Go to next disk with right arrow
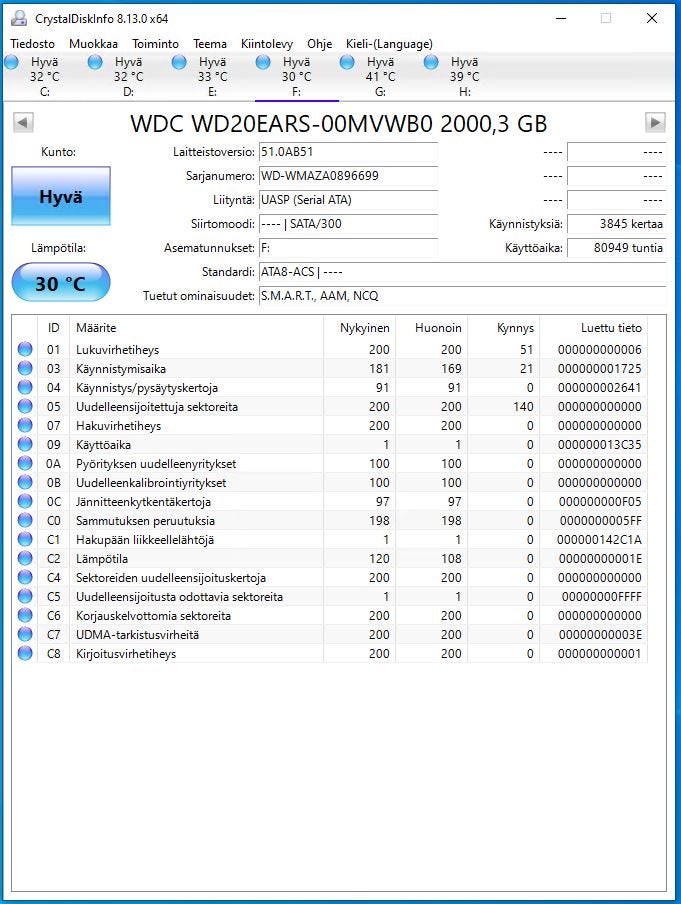This screenshot has height=904, width=681. coord(655,122)
